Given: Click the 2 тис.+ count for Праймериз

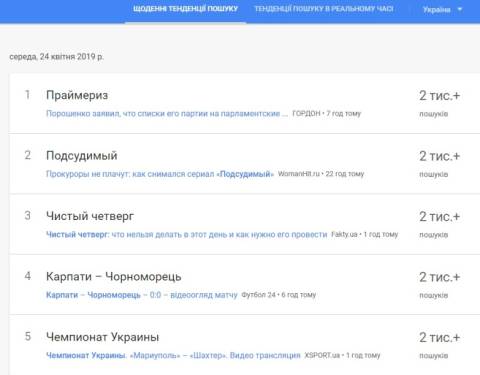Looking at the screenshot, I should (x=440, y=96).
